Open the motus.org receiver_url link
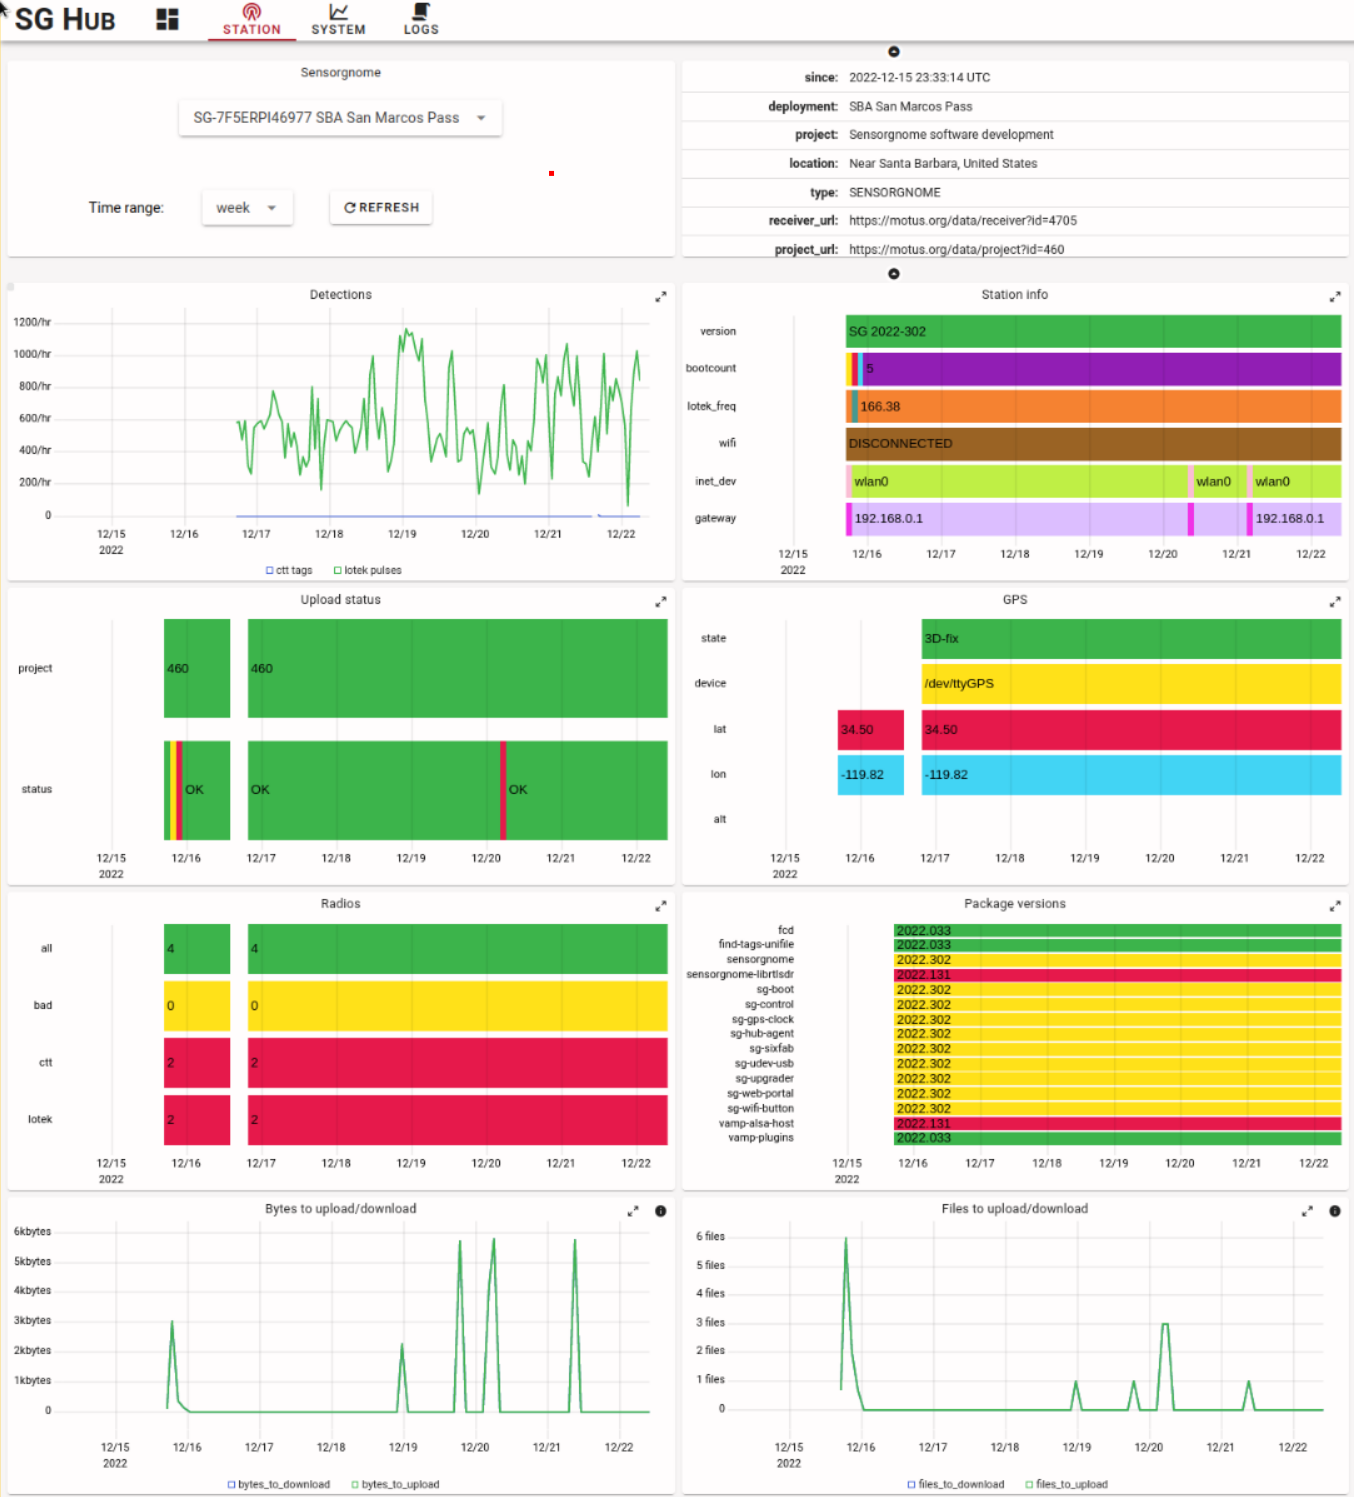This screenshot has width=1354, height=1497. 962,220
